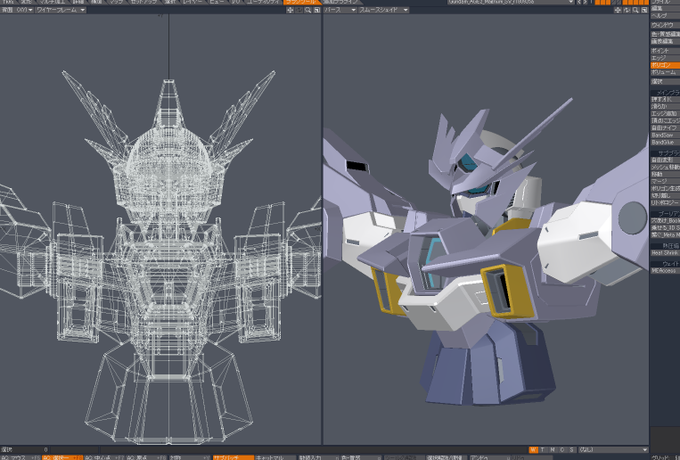The image size is (680, 460).
Task: Maximize the right perspective viewport
Action: pos(644,10)
